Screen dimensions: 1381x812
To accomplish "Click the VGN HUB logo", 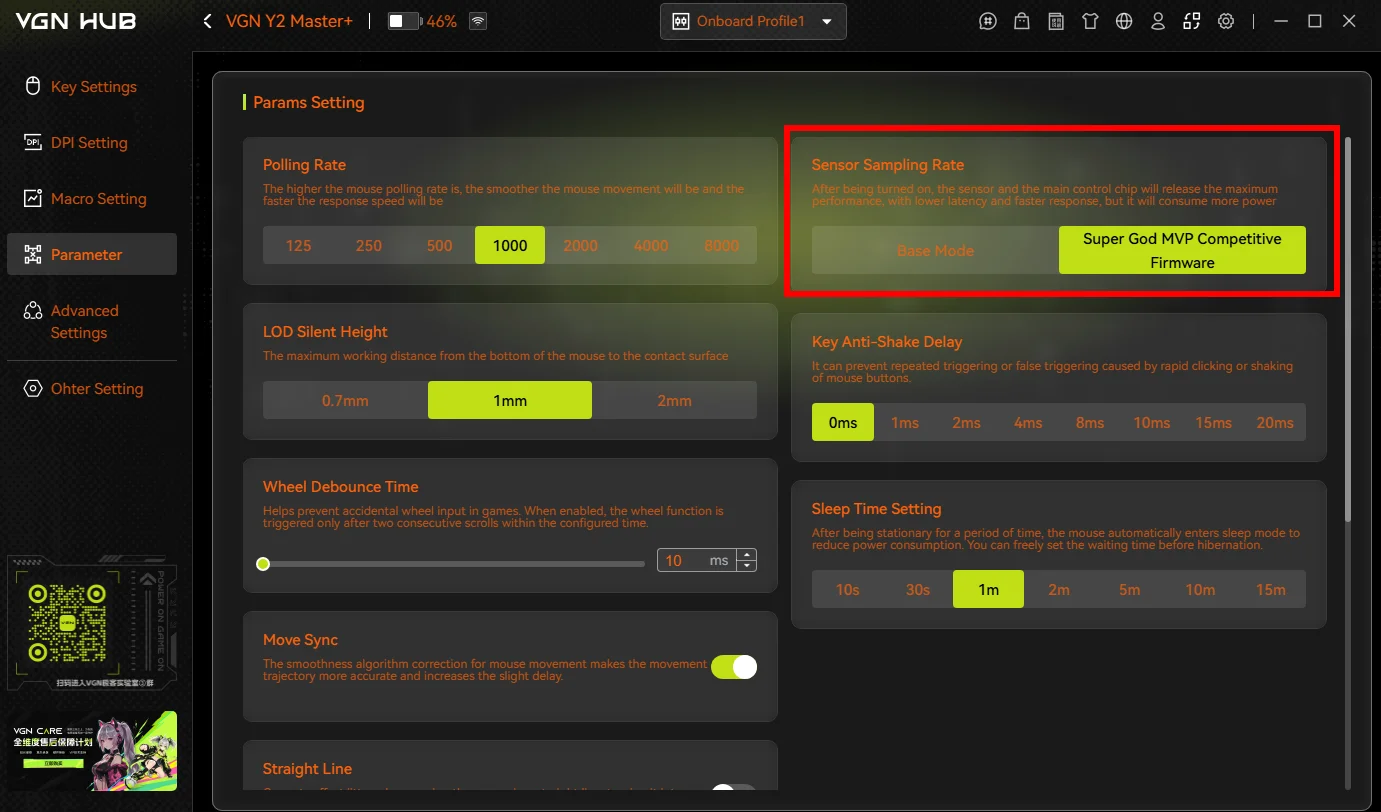I will coord(76,20).
